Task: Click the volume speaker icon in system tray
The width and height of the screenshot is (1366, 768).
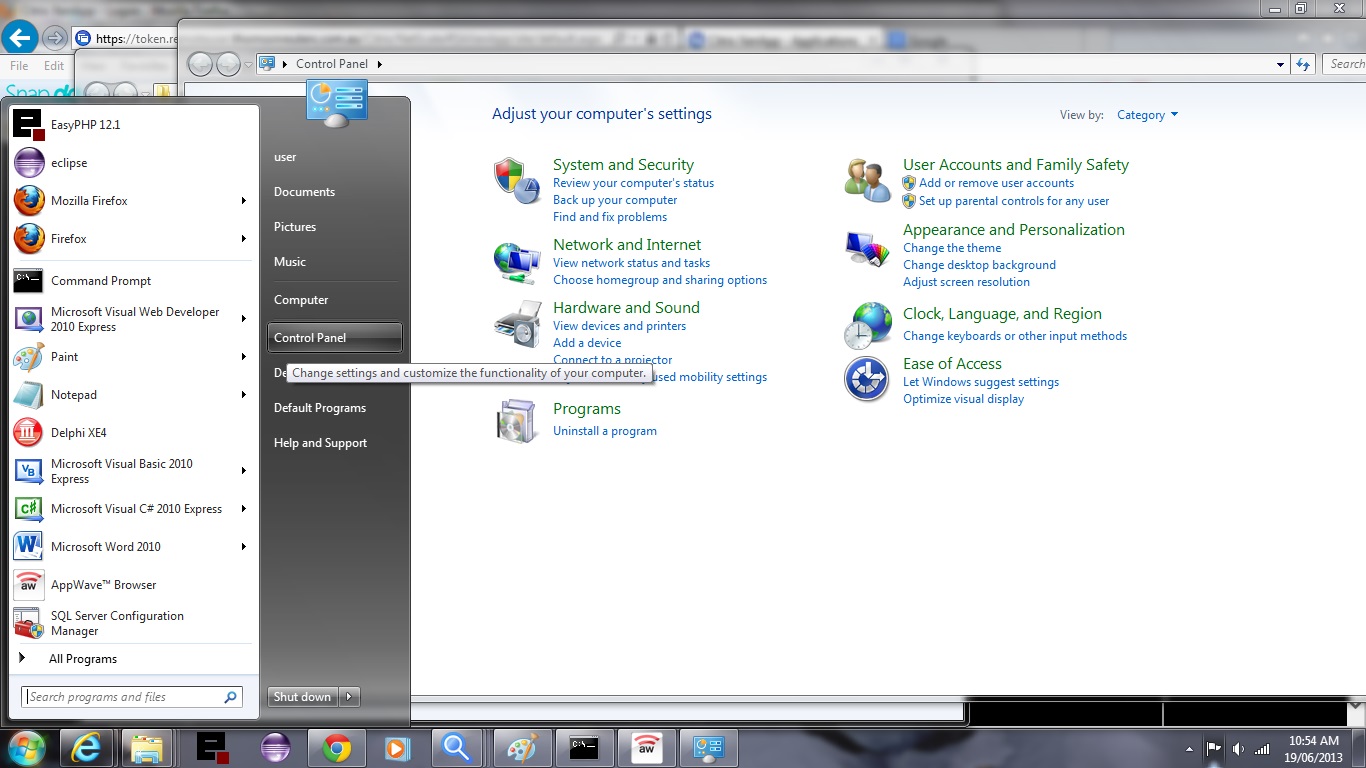Action: 1239,749
